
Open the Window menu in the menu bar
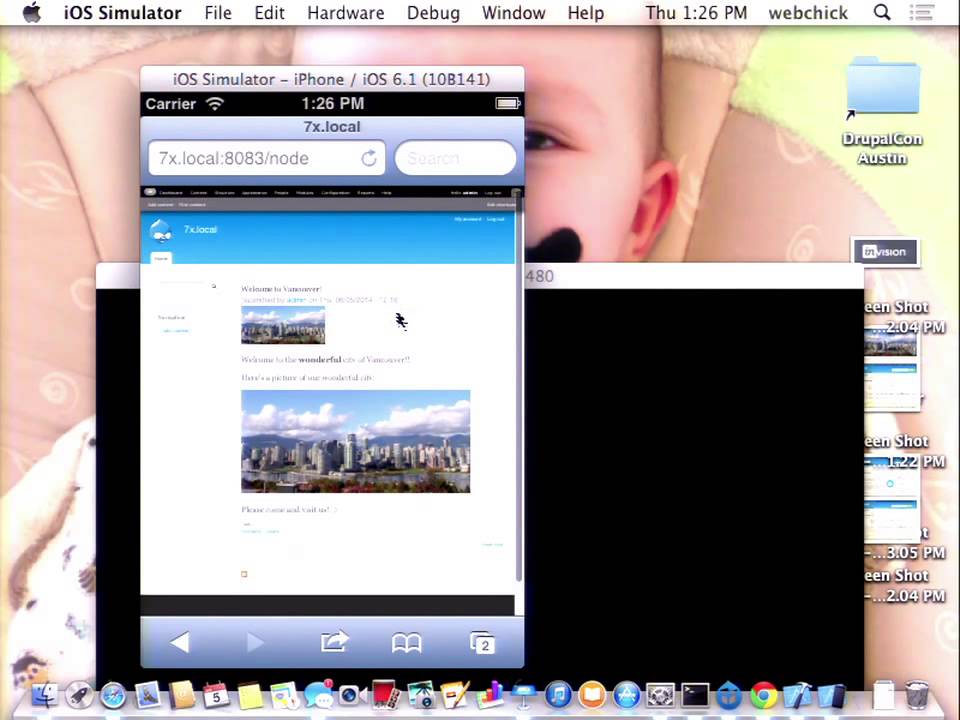pyautogui.click(x=514, y=13)
